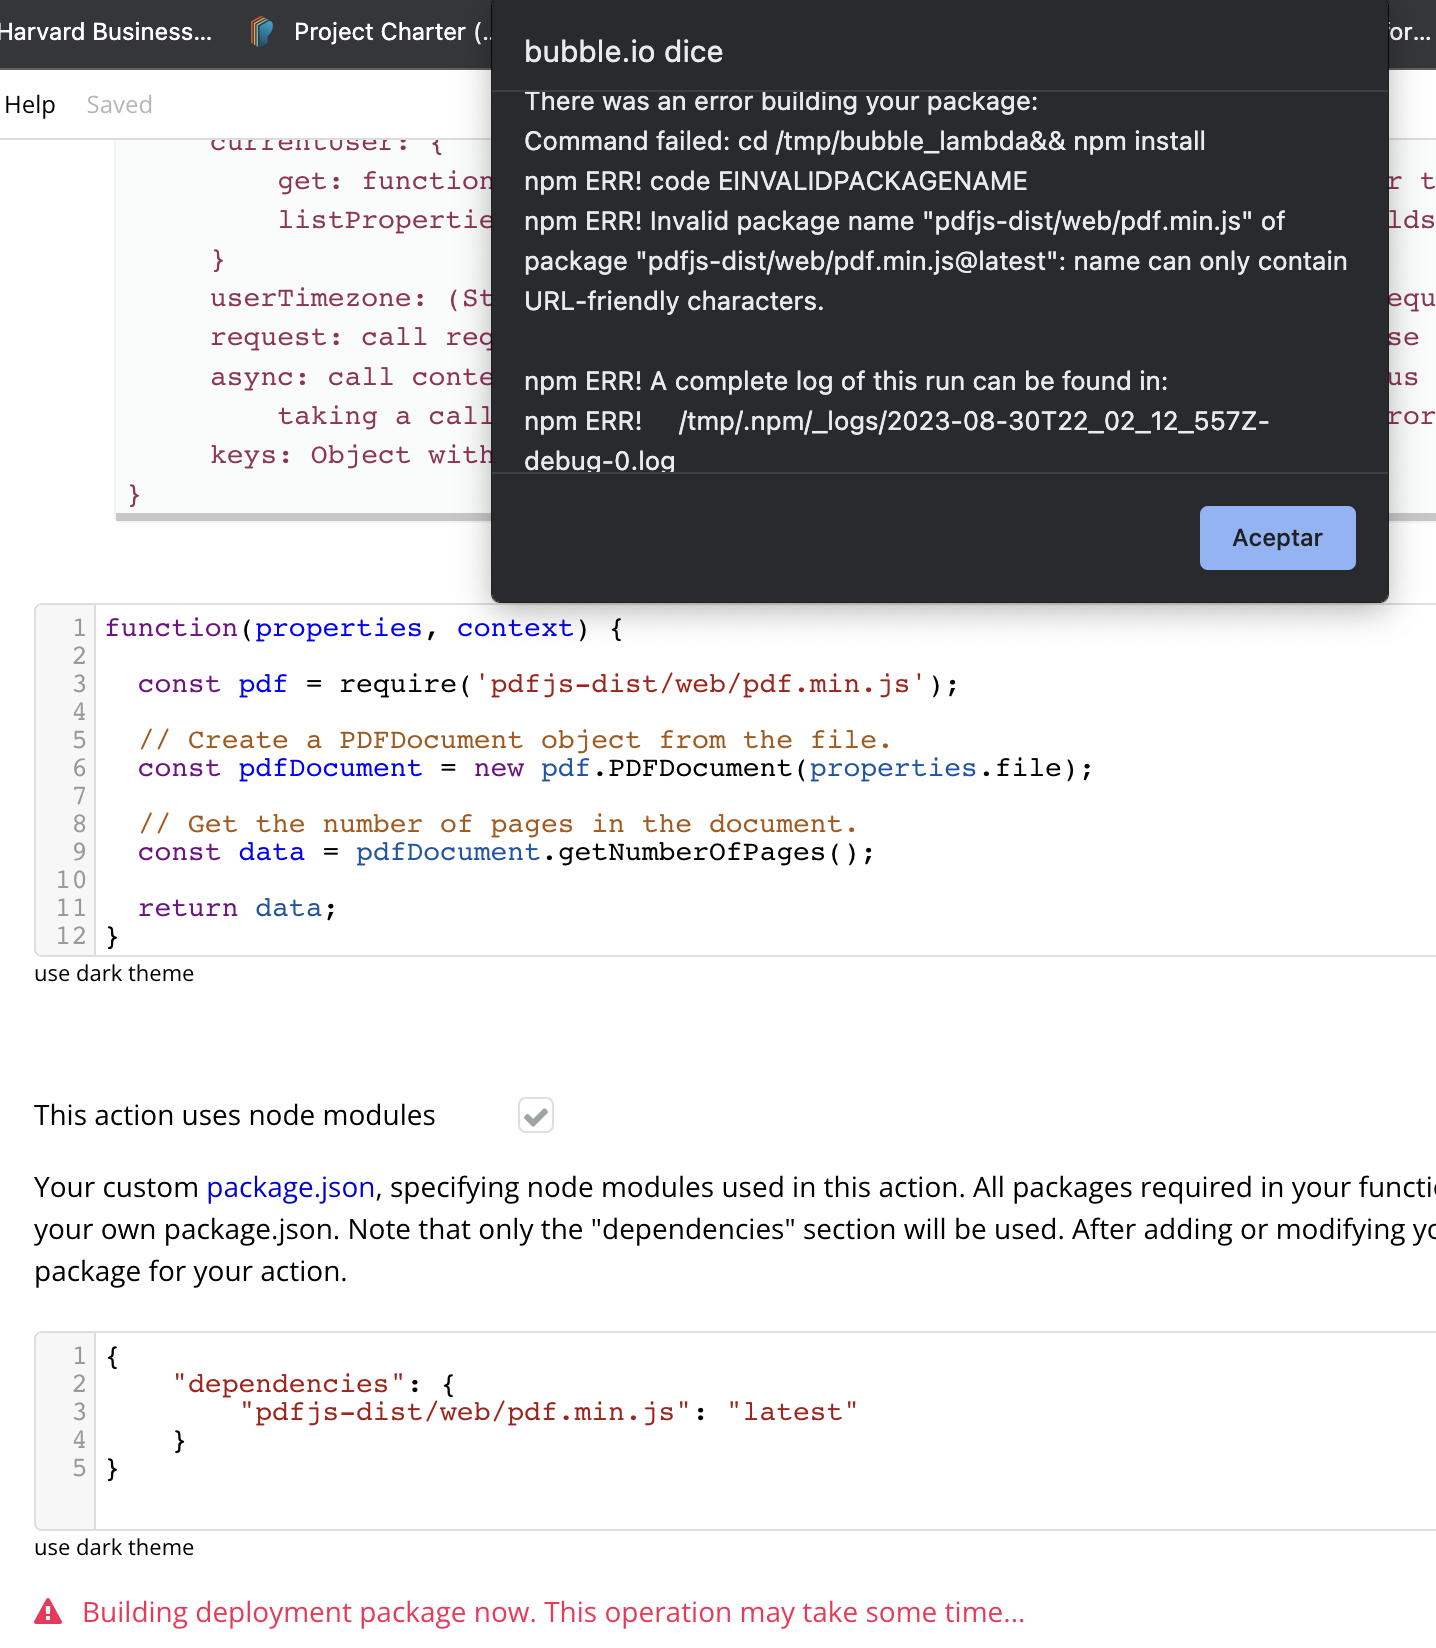
Task: Click the "npm ERR! code EINVALIDPACKAGENAME" line
Action: (x=776, y=181)
